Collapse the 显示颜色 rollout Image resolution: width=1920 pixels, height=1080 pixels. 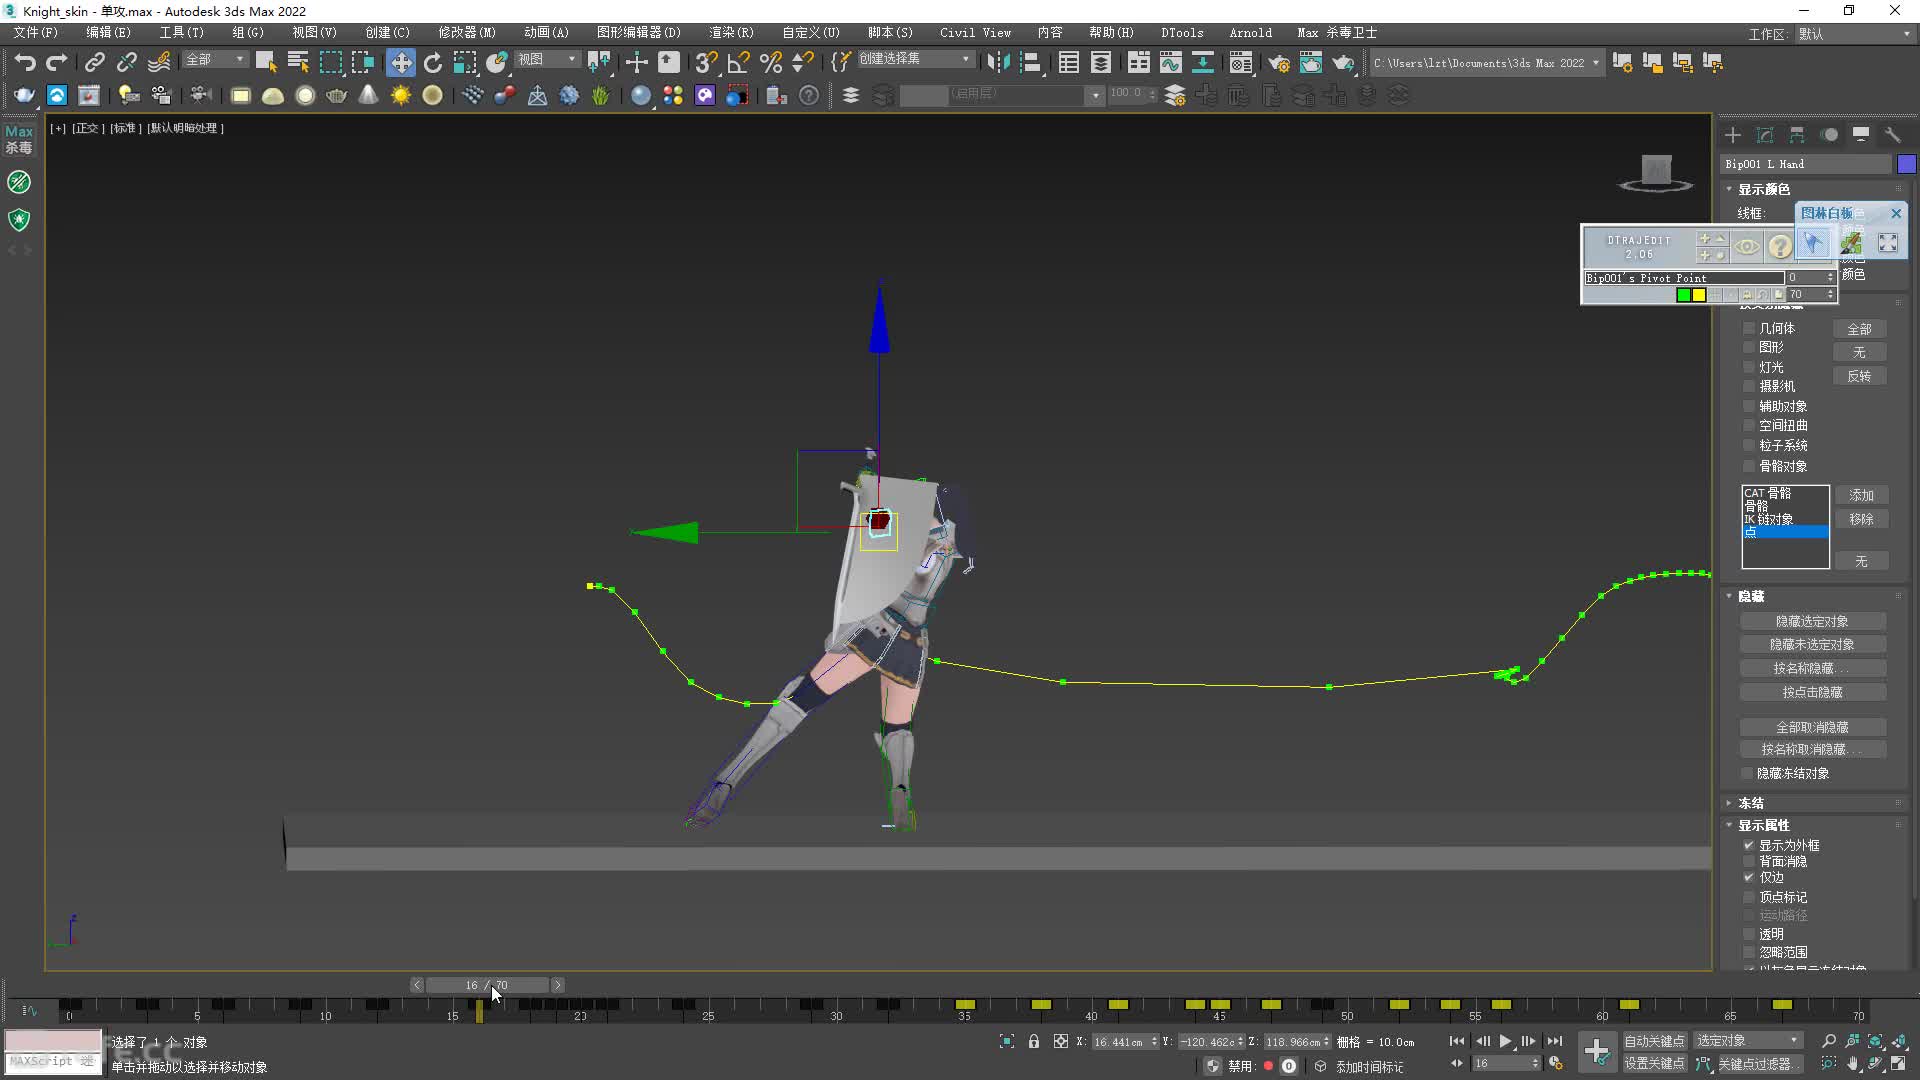1763,189
